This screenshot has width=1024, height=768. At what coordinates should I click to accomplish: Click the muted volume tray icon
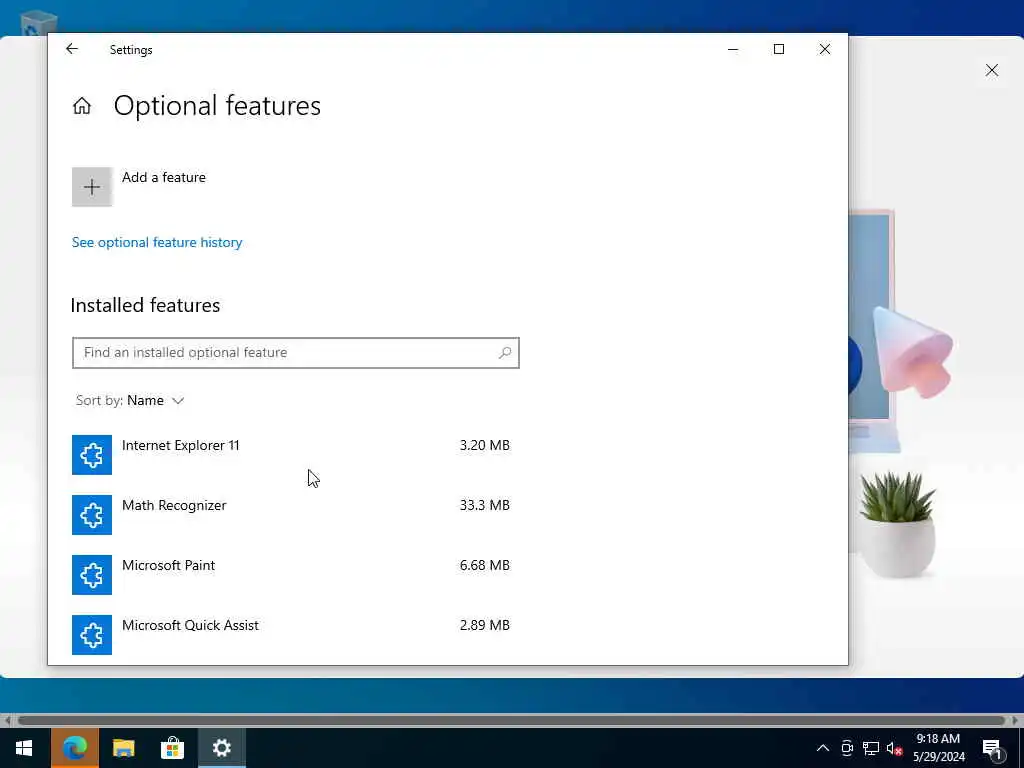click(894, 748)
